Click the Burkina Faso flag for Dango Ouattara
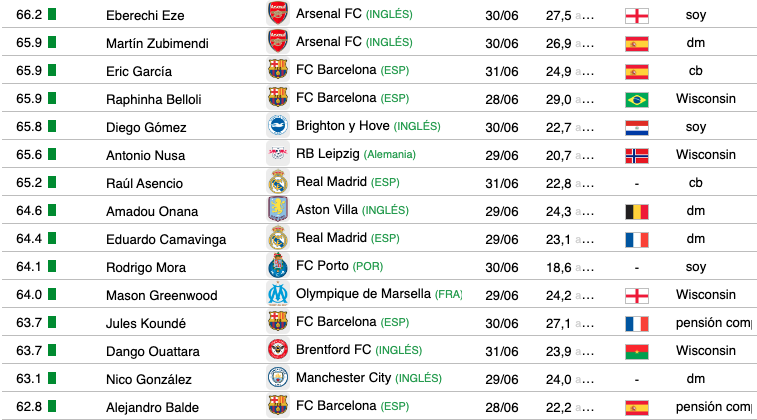This screenshot has width=757, height=420. pos(636,351)
